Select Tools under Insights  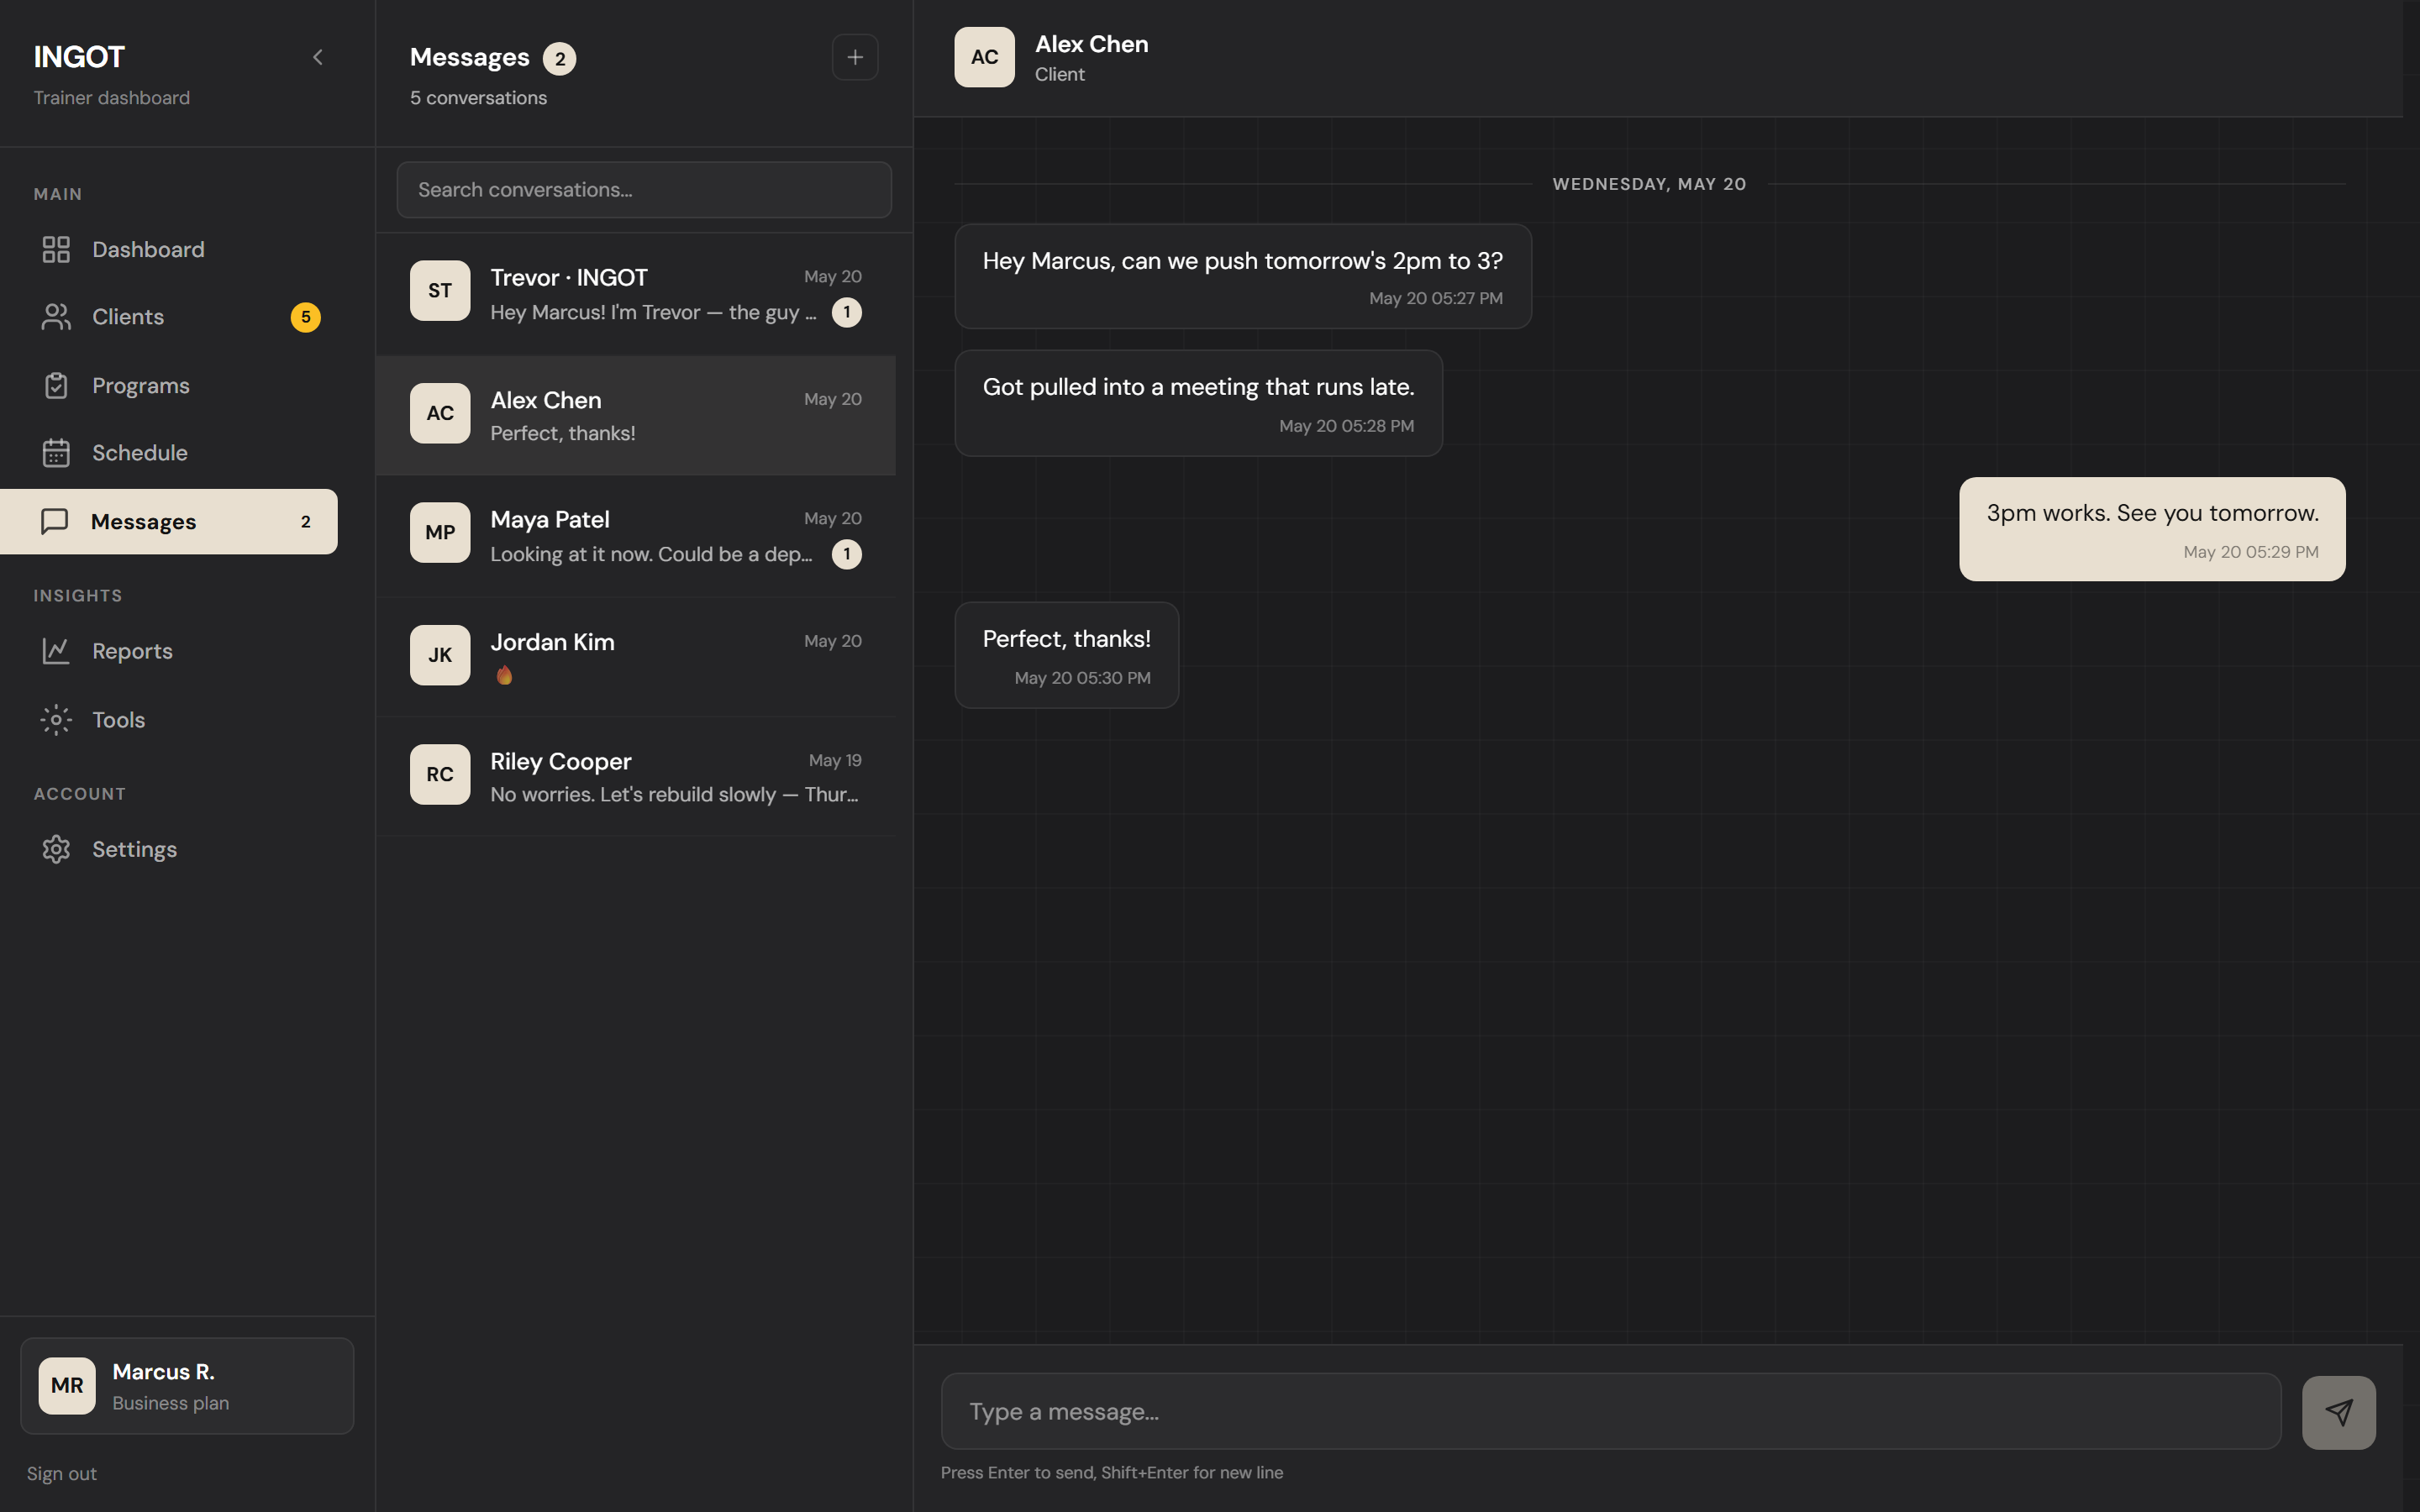169,720
